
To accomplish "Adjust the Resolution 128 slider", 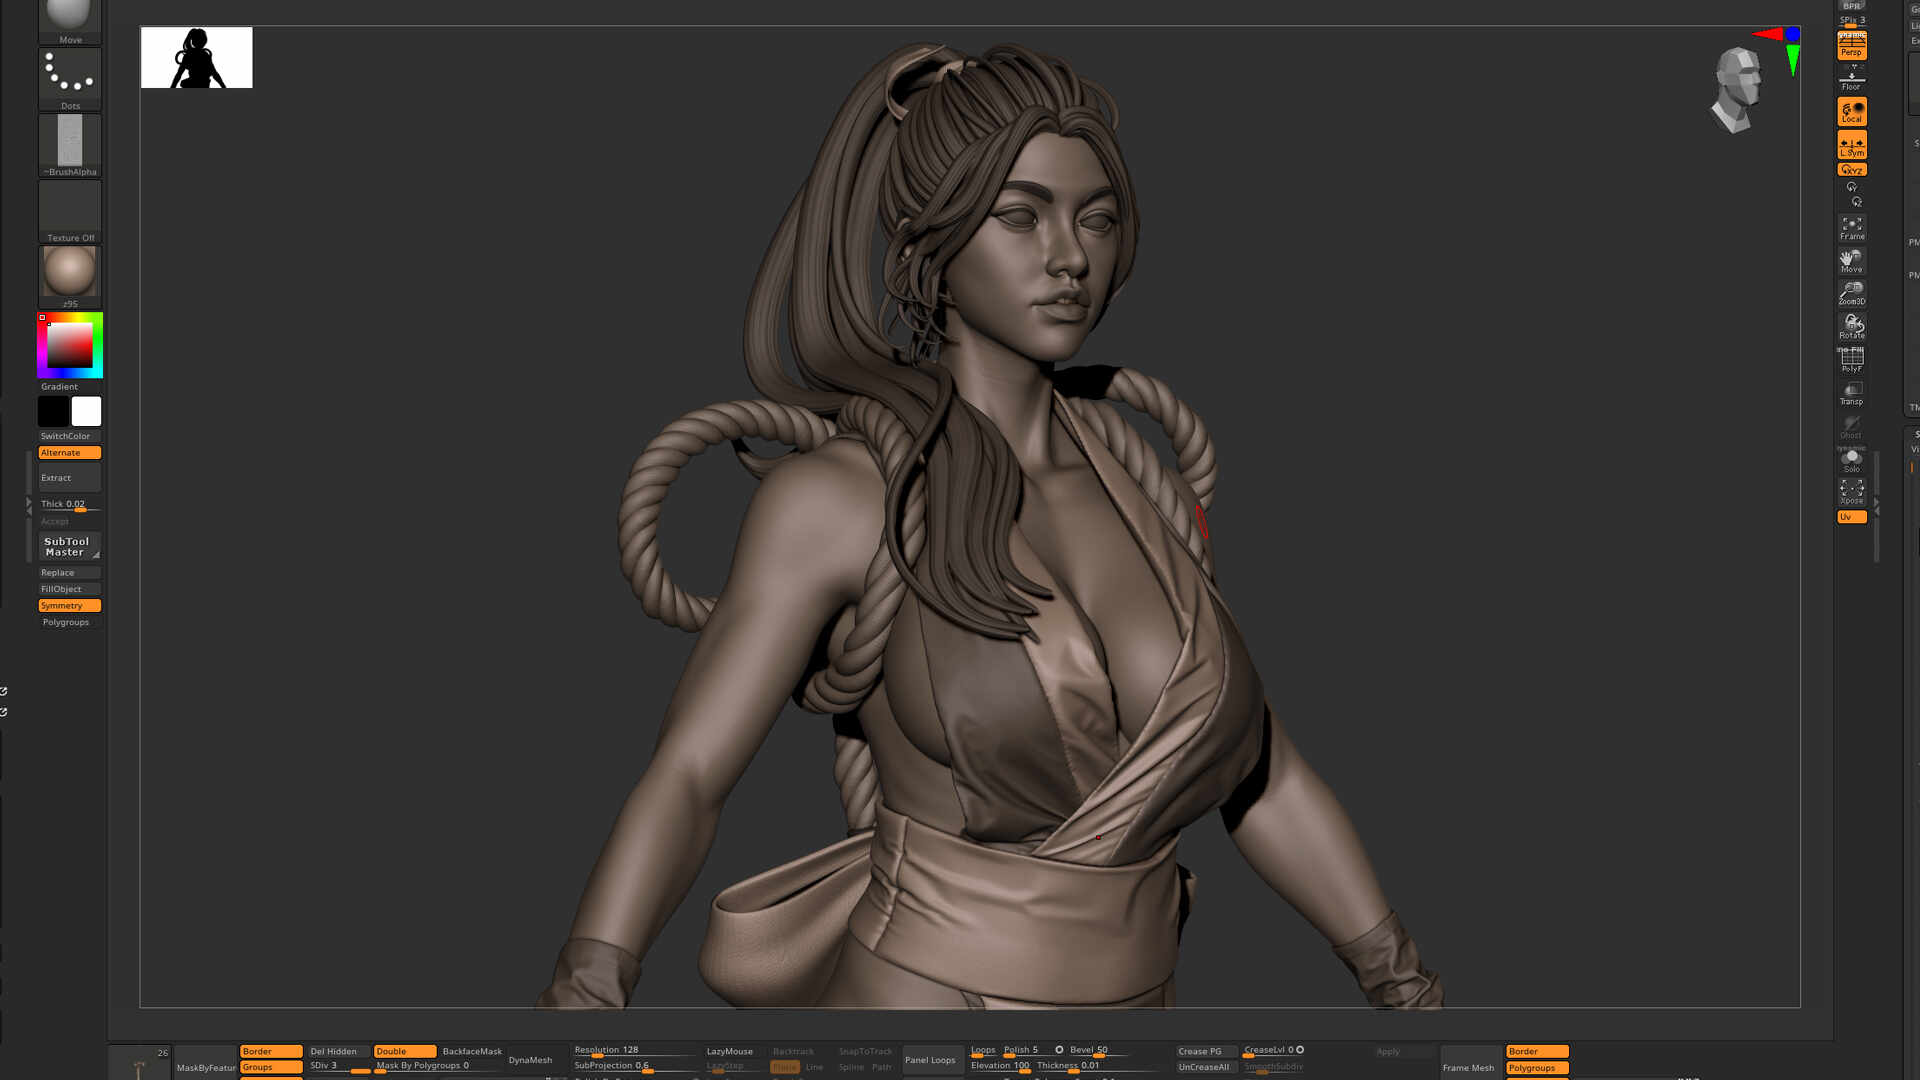I will [635, 1050].
